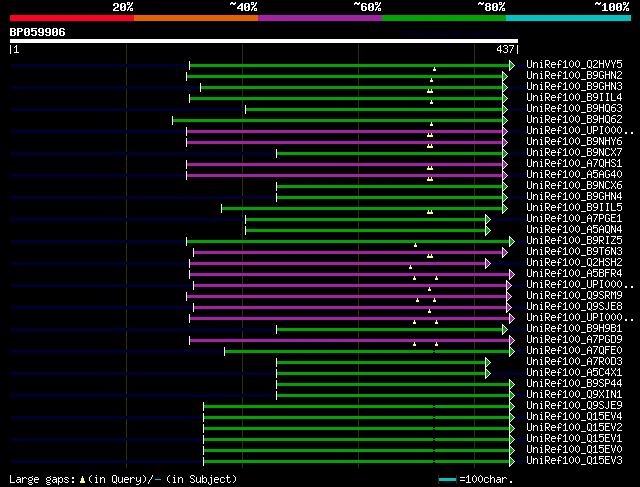The width and height of the screenshot is (640, 487).
Task: Select the UniRef100_Q9SRM9 label
Action: 574,296
